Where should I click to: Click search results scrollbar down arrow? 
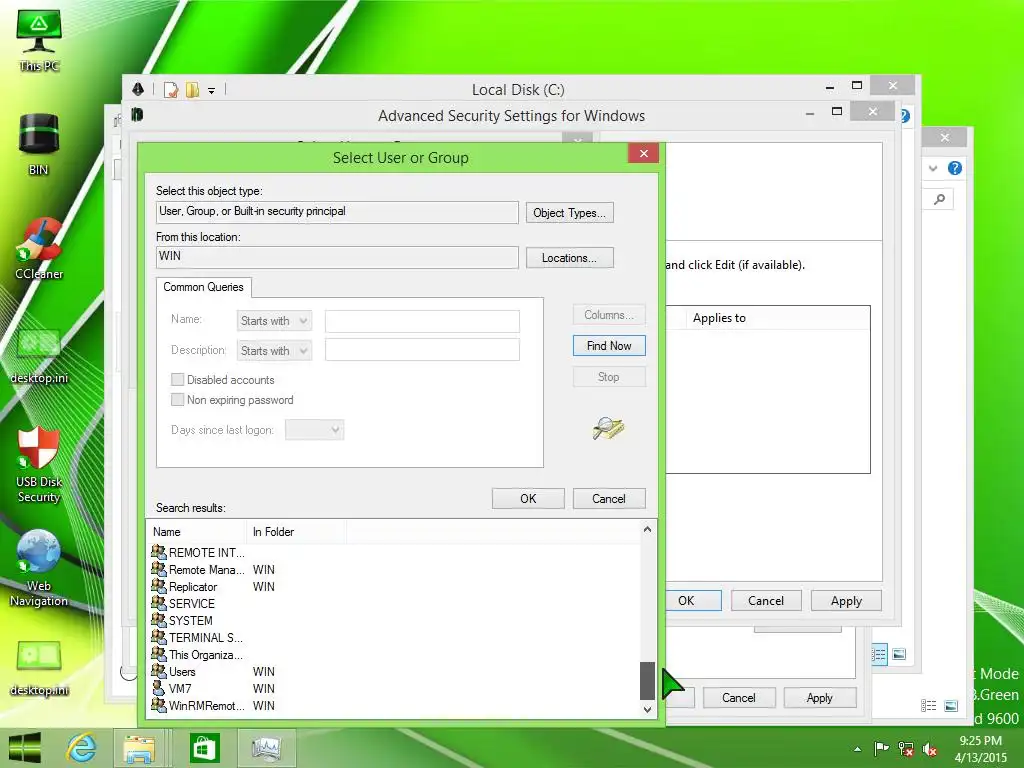point(647,709)
